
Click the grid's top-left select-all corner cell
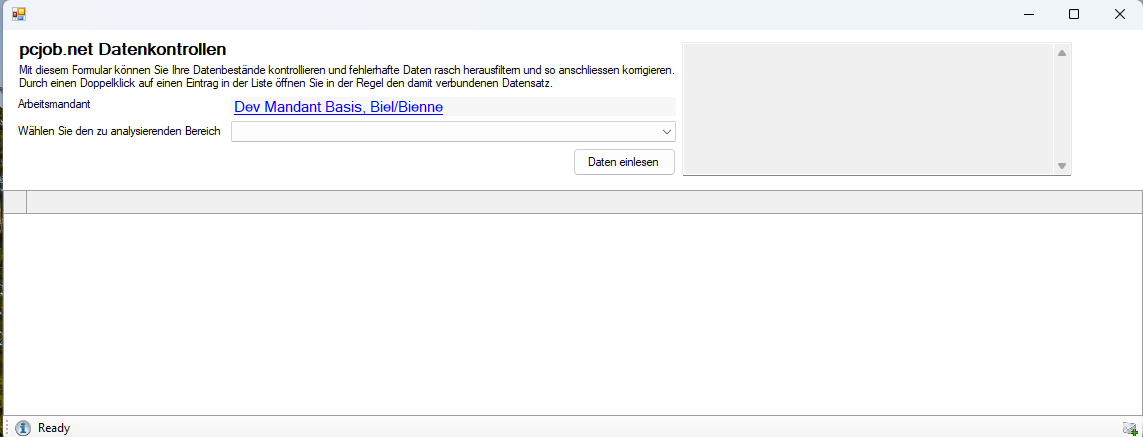(15, 202)
